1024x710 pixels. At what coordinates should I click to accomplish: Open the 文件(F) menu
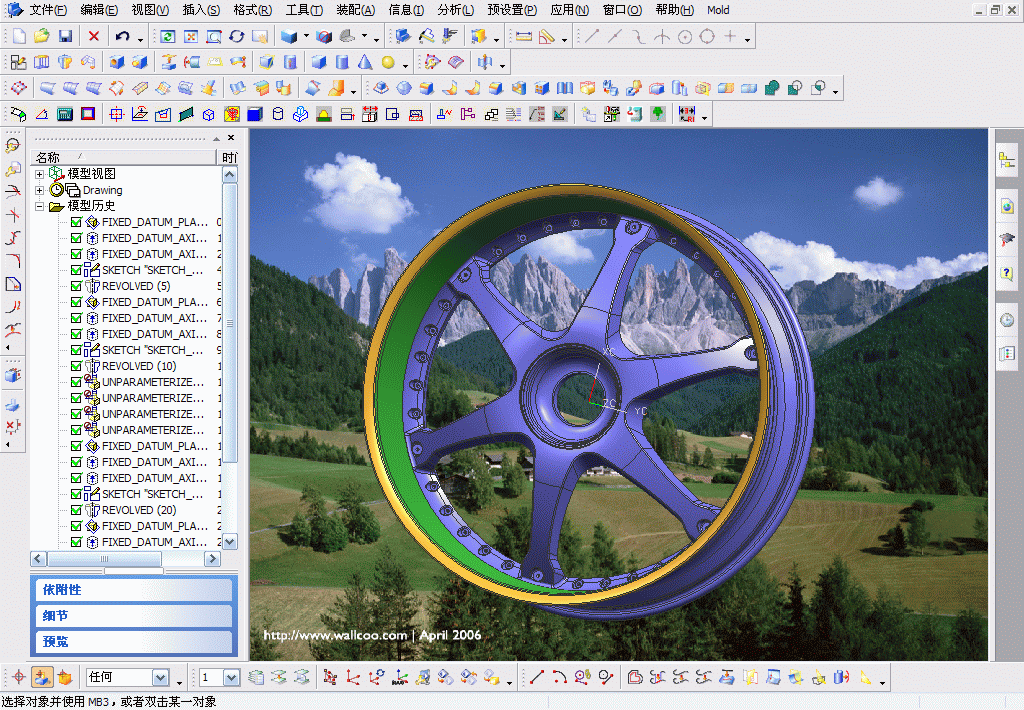(48, 10)
